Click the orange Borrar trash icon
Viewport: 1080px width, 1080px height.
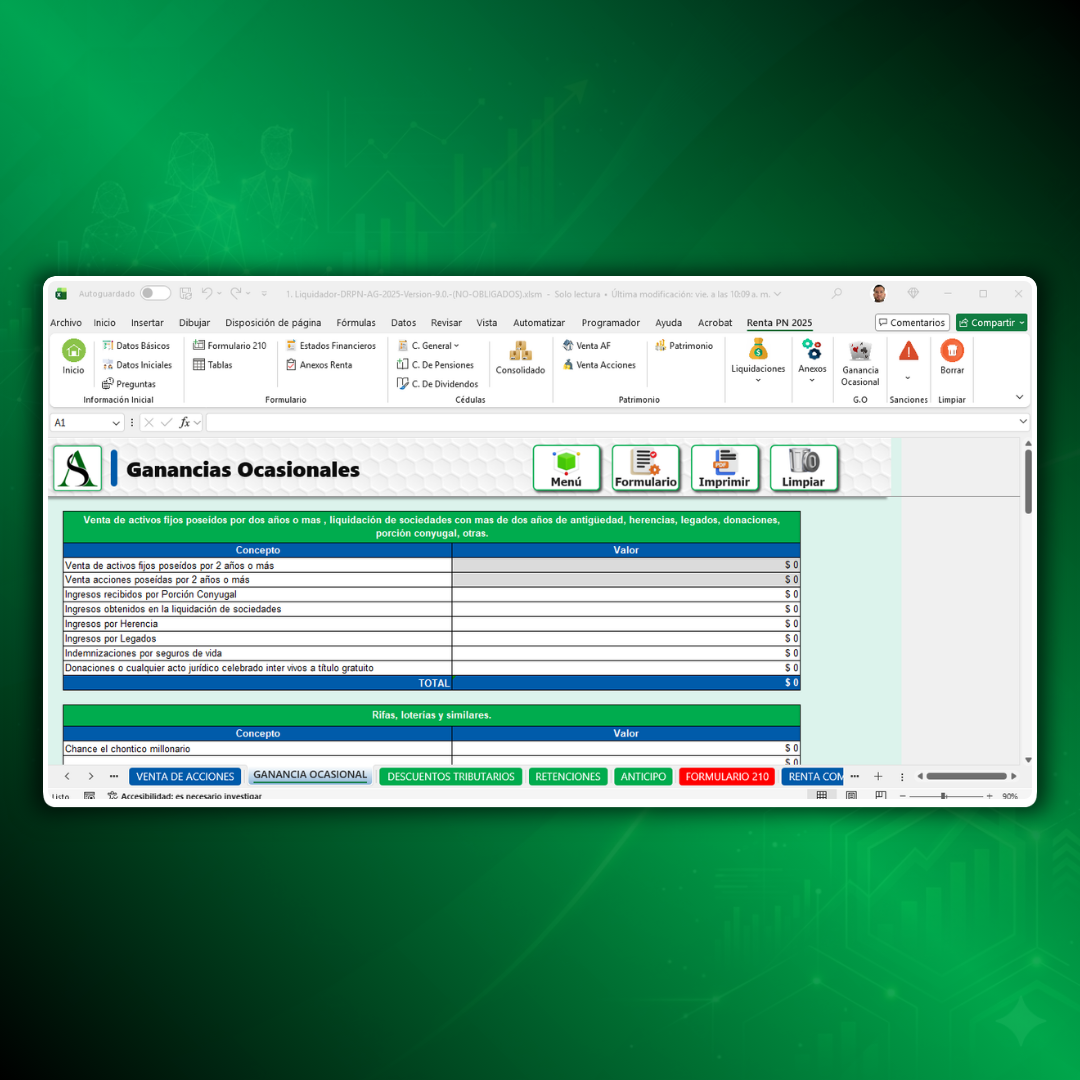point(952,351)
